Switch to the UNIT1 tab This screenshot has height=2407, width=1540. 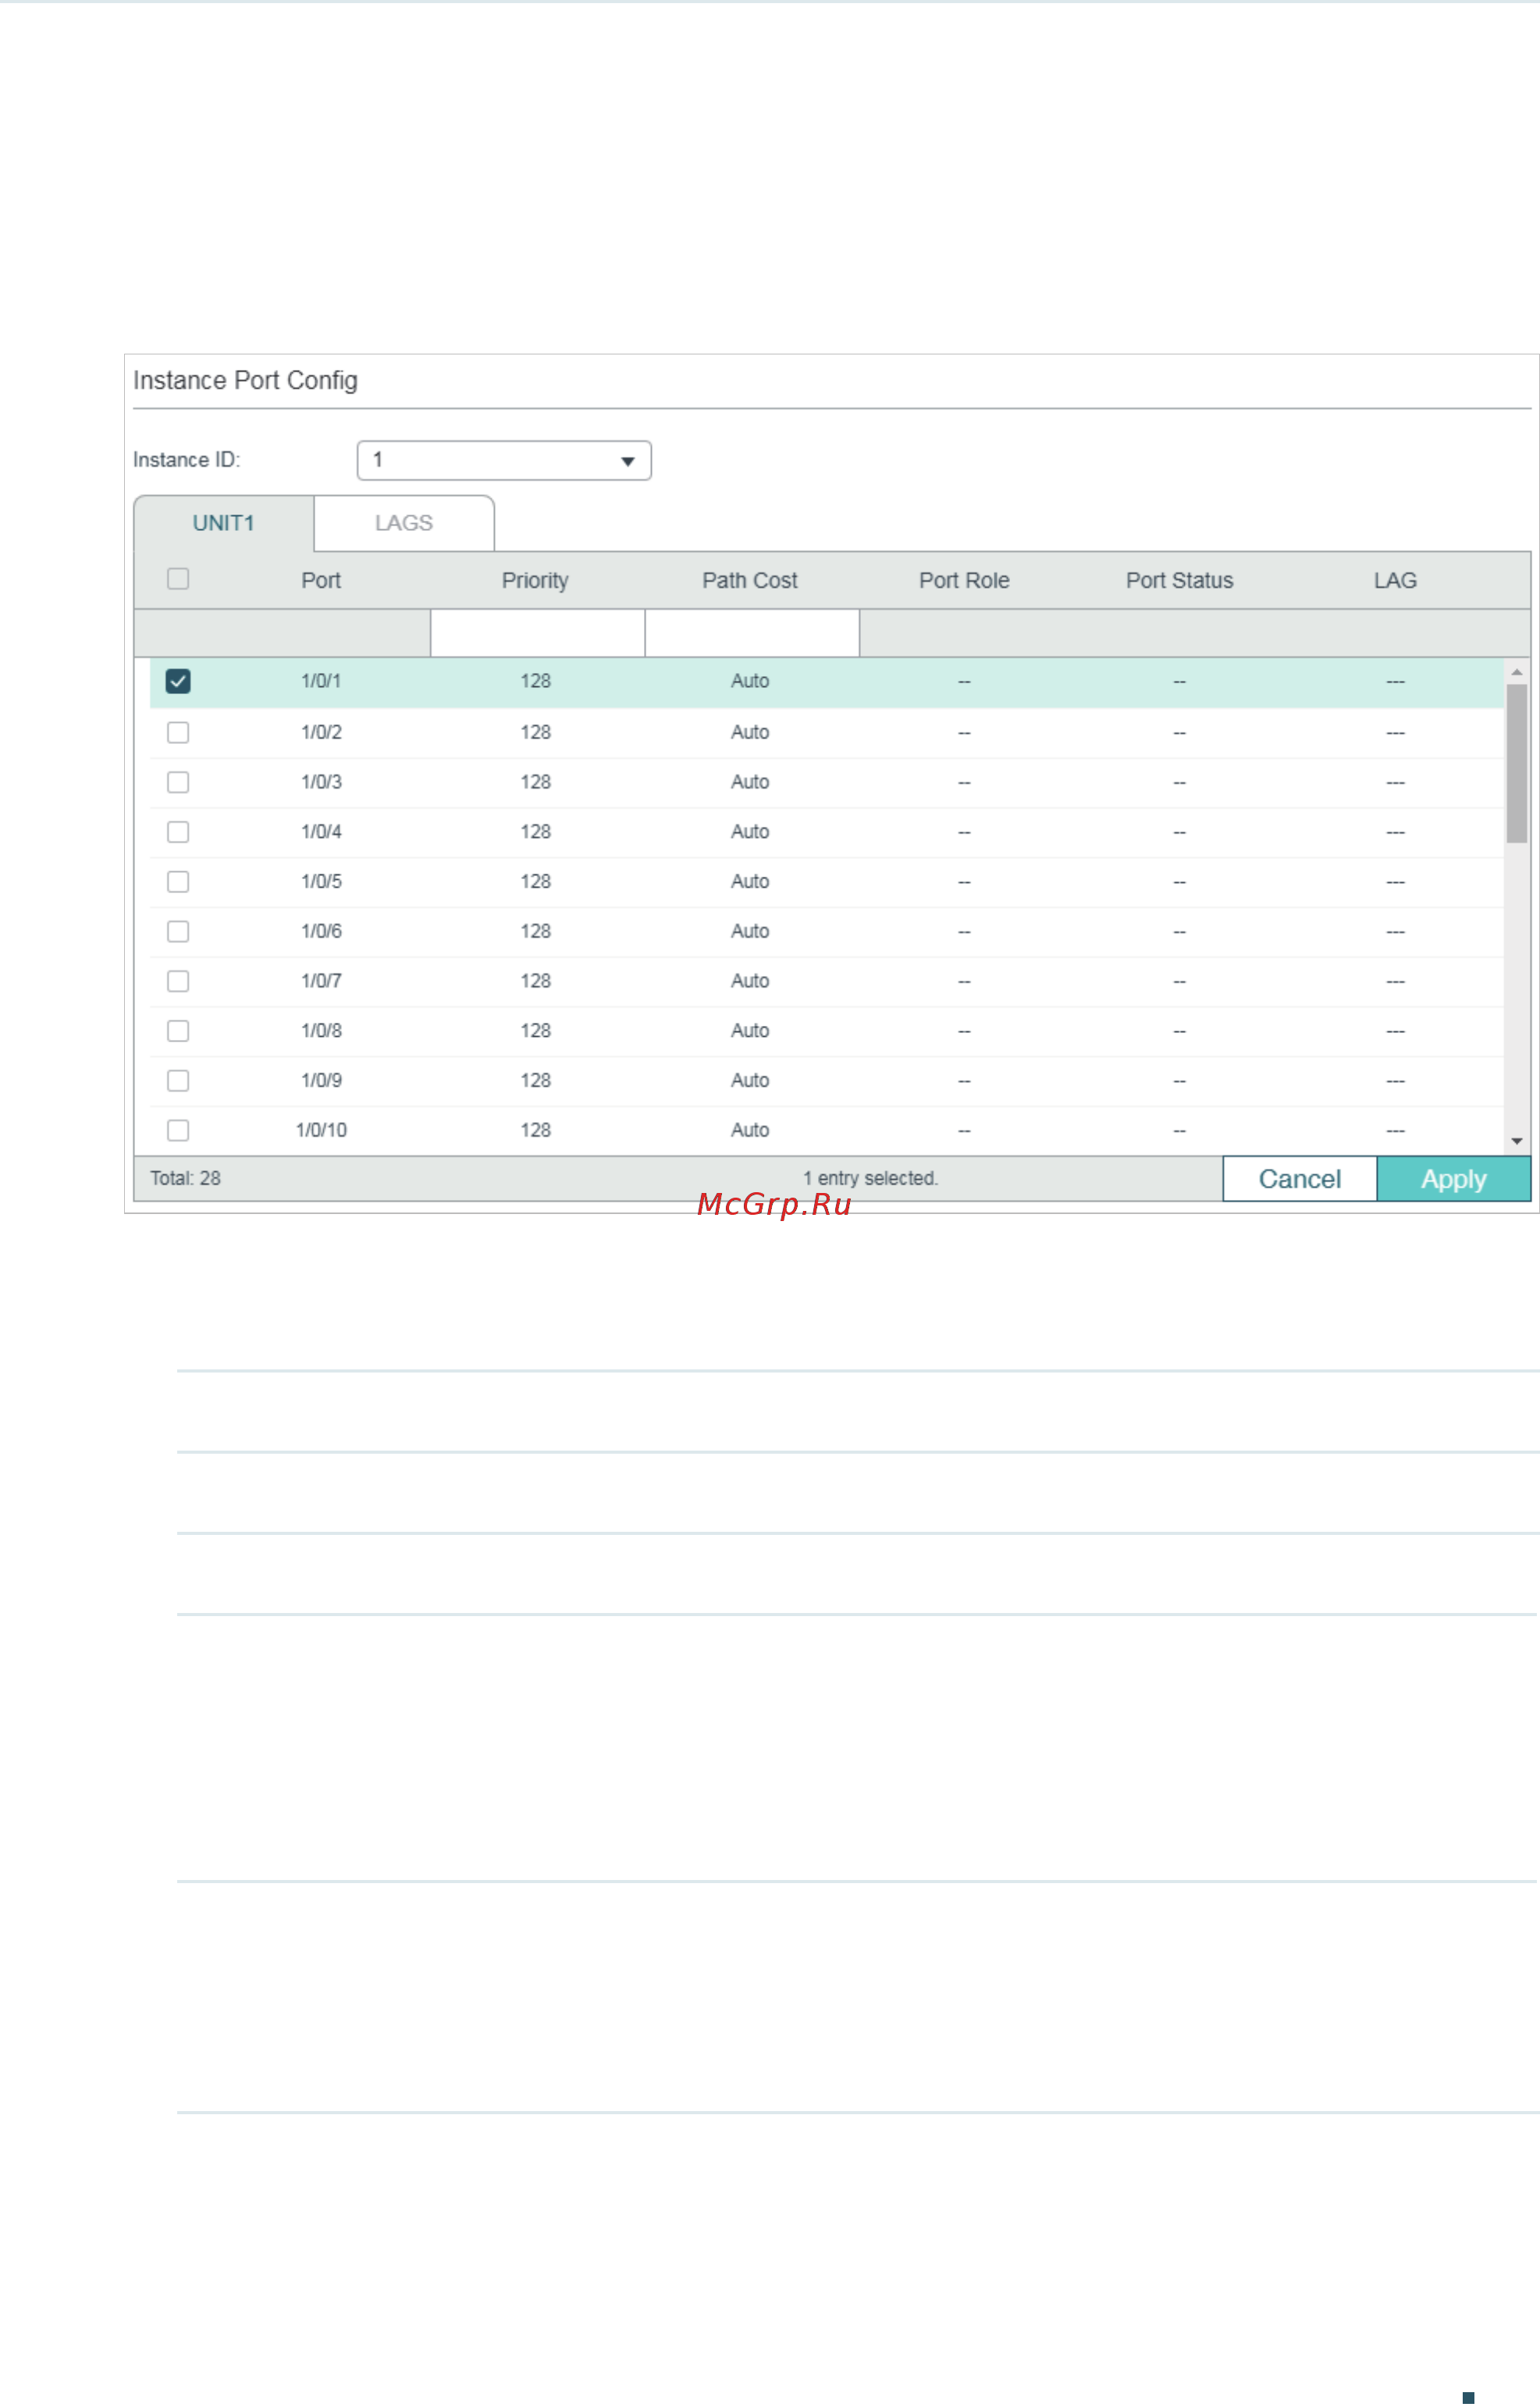point(224,523)
